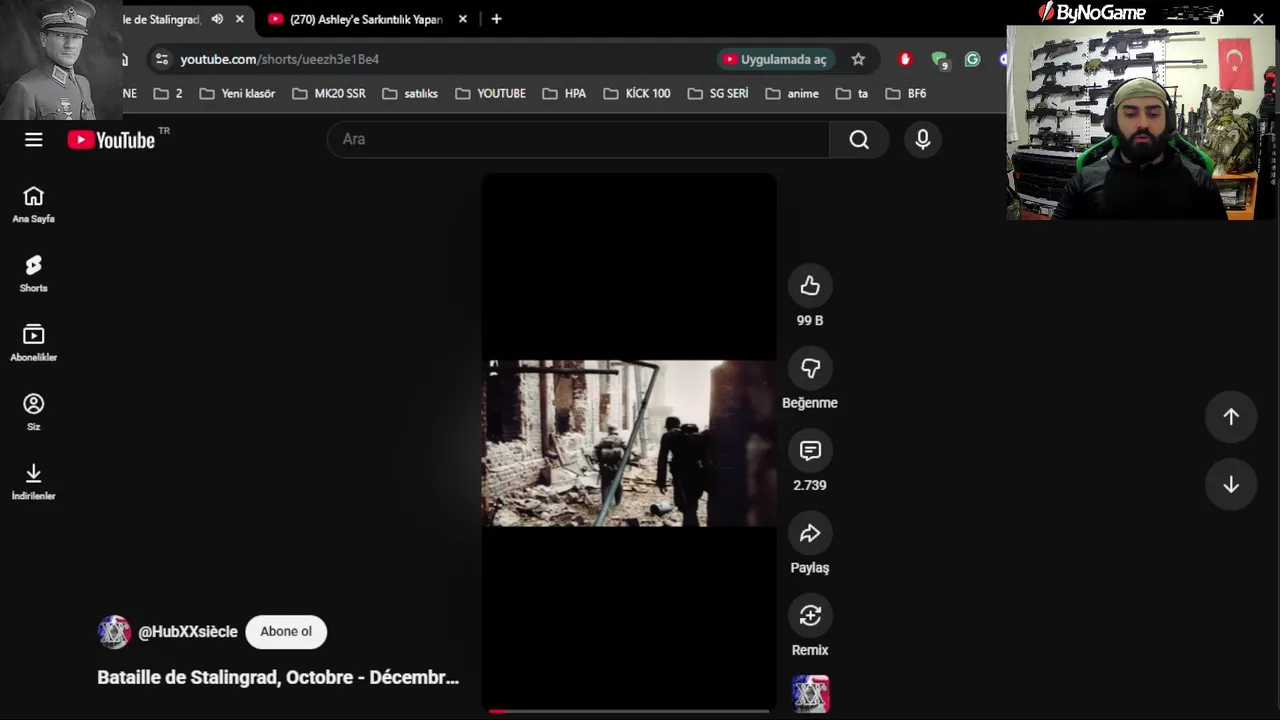Dislike the short with the Beğenme button
The height and width of the screenshot is (720, 1280).
pos(810,368)
